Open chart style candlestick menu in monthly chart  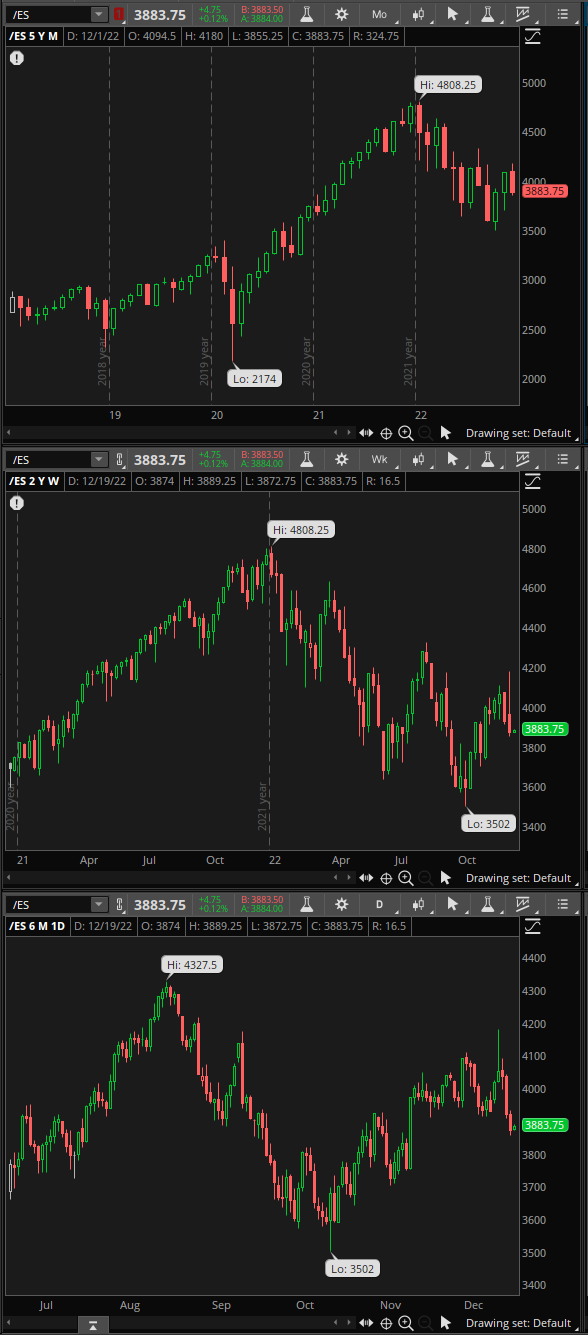pyautogui.click(x=418, y=14)
